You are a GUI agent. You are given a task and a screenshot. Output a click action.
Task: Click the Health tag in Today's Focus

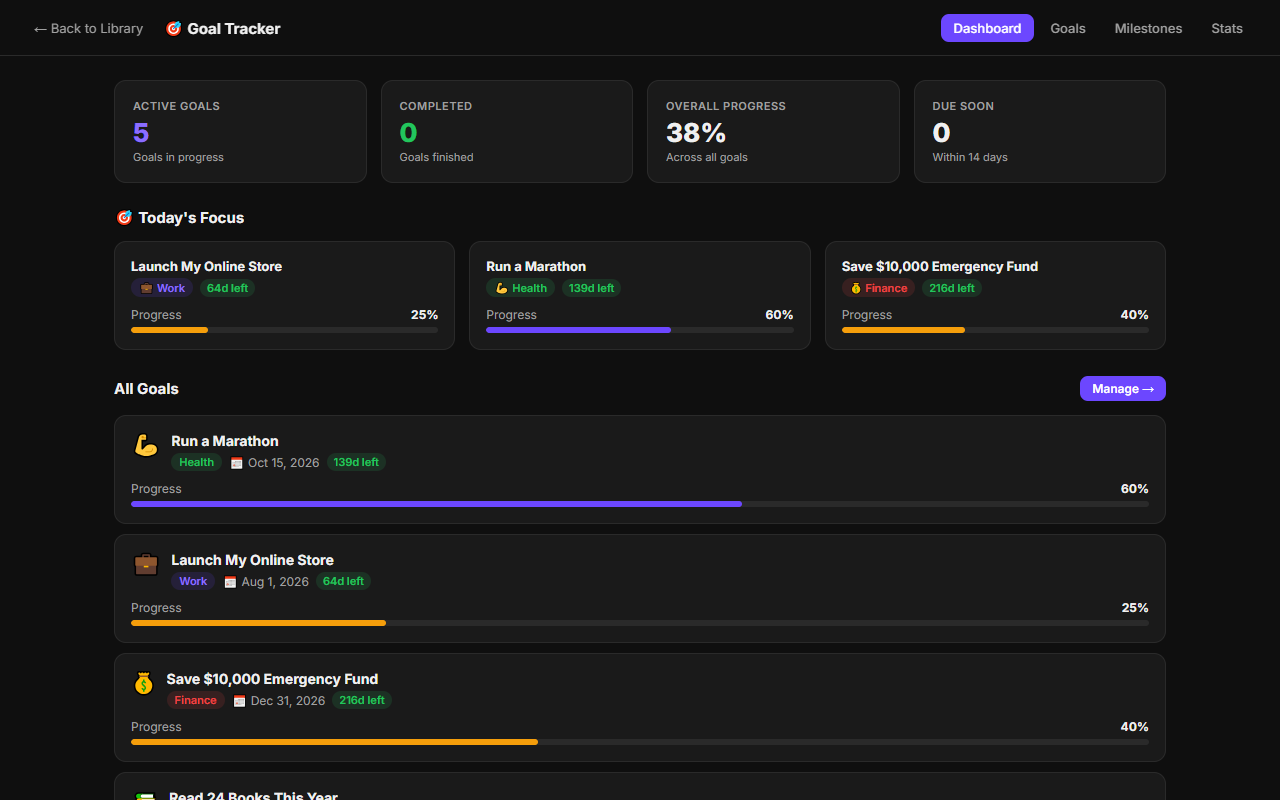click(x=520, y=288)
